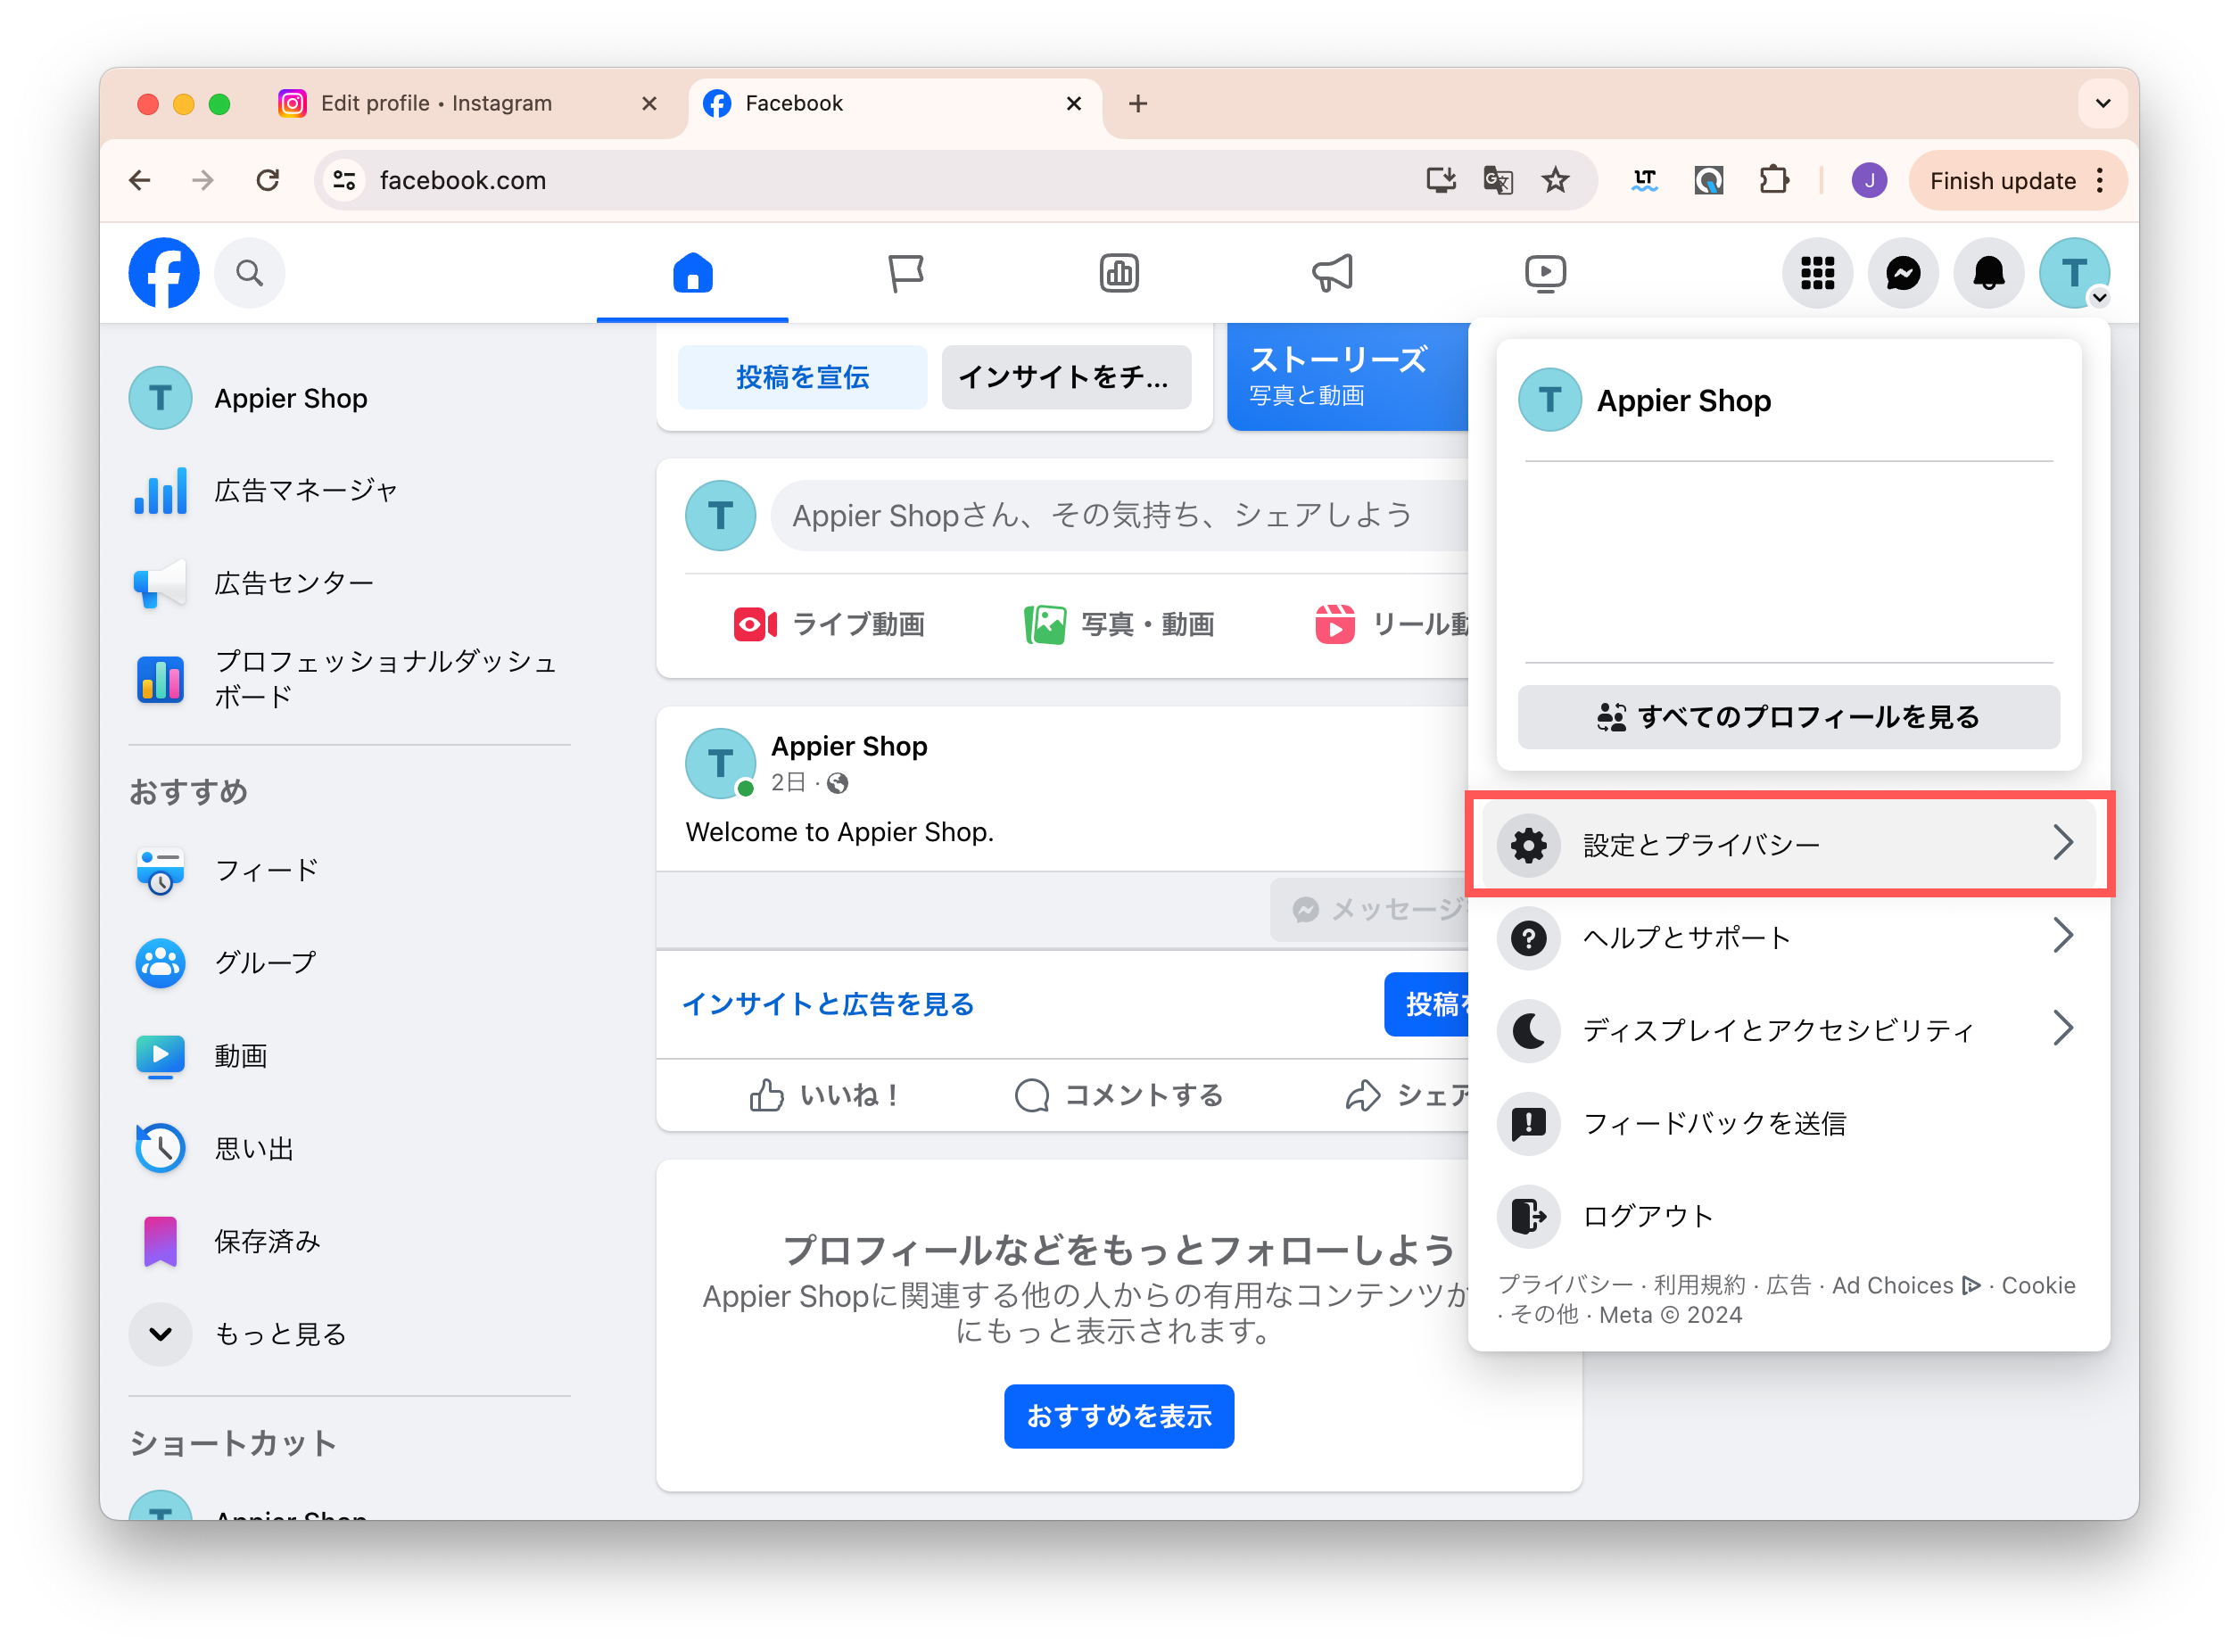2239x1652 pixels.
Task: Open the notifications bell
Action: click(x=1989, y=273)
